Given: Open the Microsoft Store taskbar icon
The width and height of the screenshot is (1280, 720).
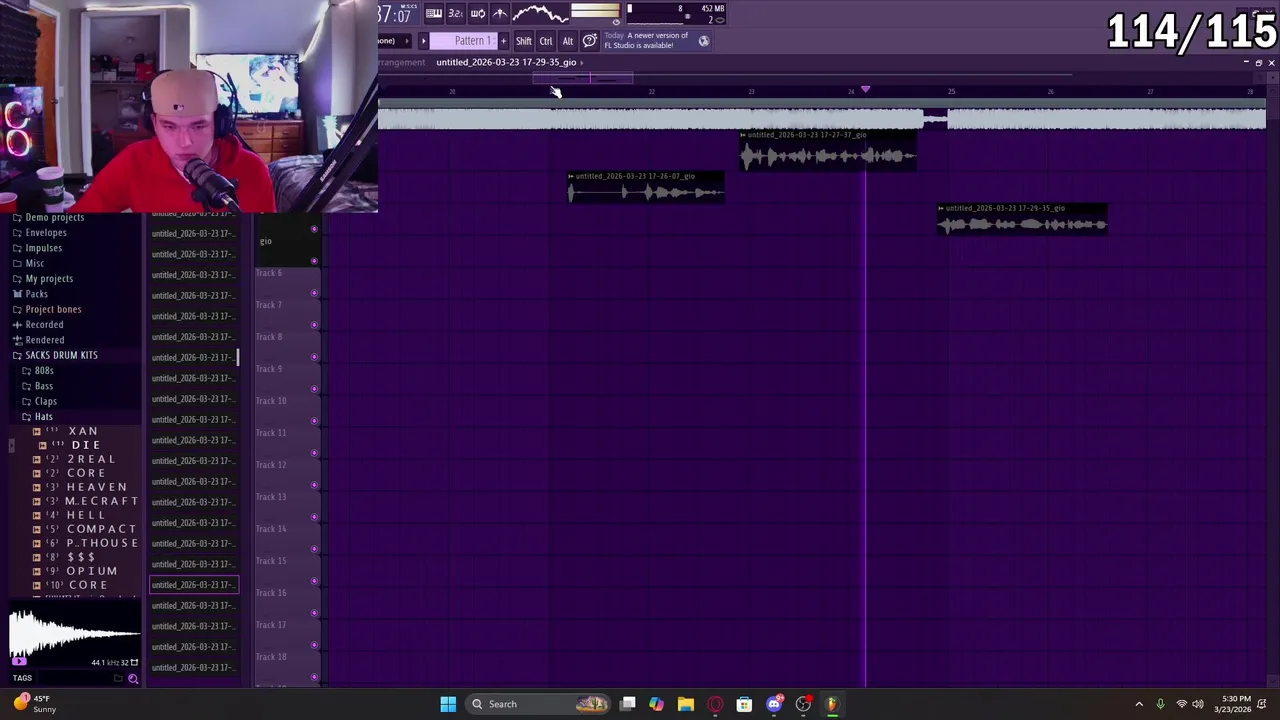Looking at the screenshot, I should point(744,704).
